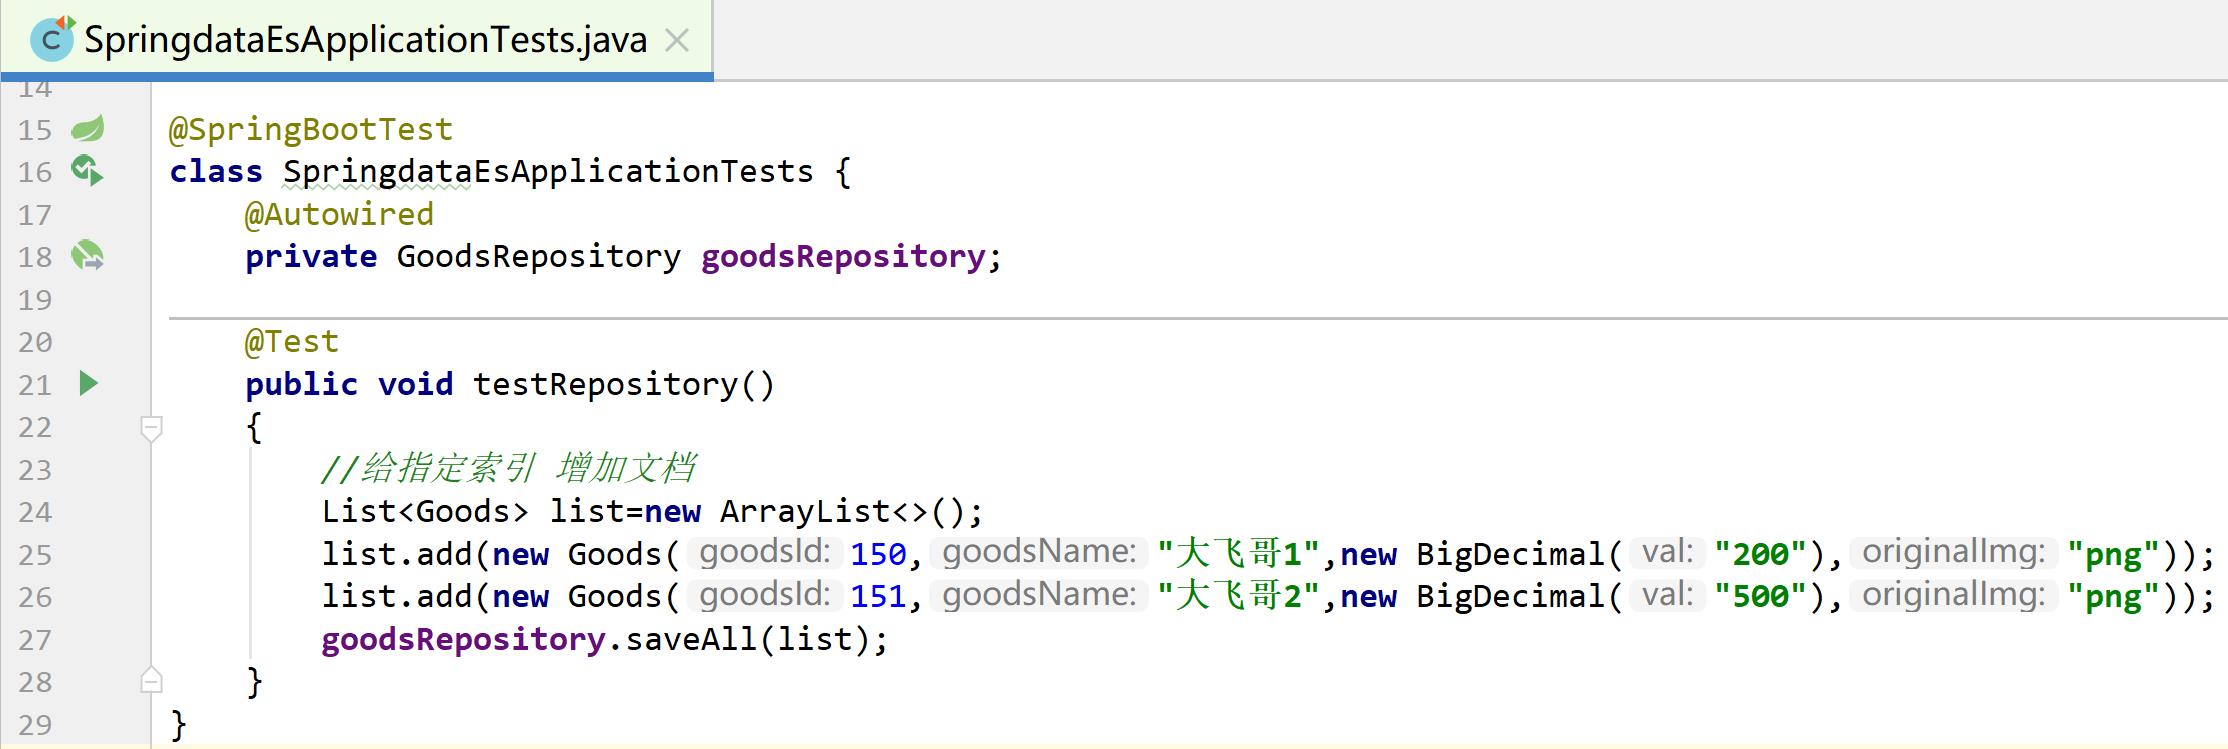Click BigDecimal on line 26
The width and height of the screenshot is (2228, 749).
1510,597
